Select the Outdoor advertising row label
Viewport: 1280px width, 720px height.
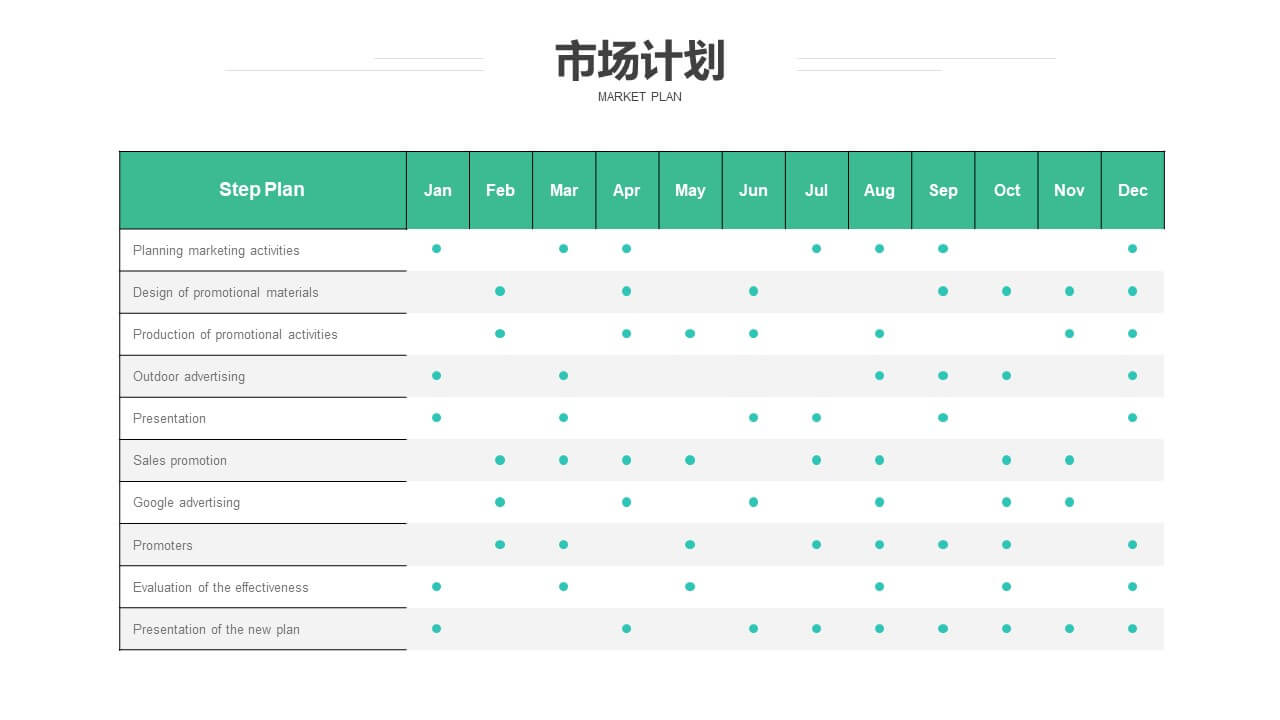pyautogui.click(x=189, y=376)
